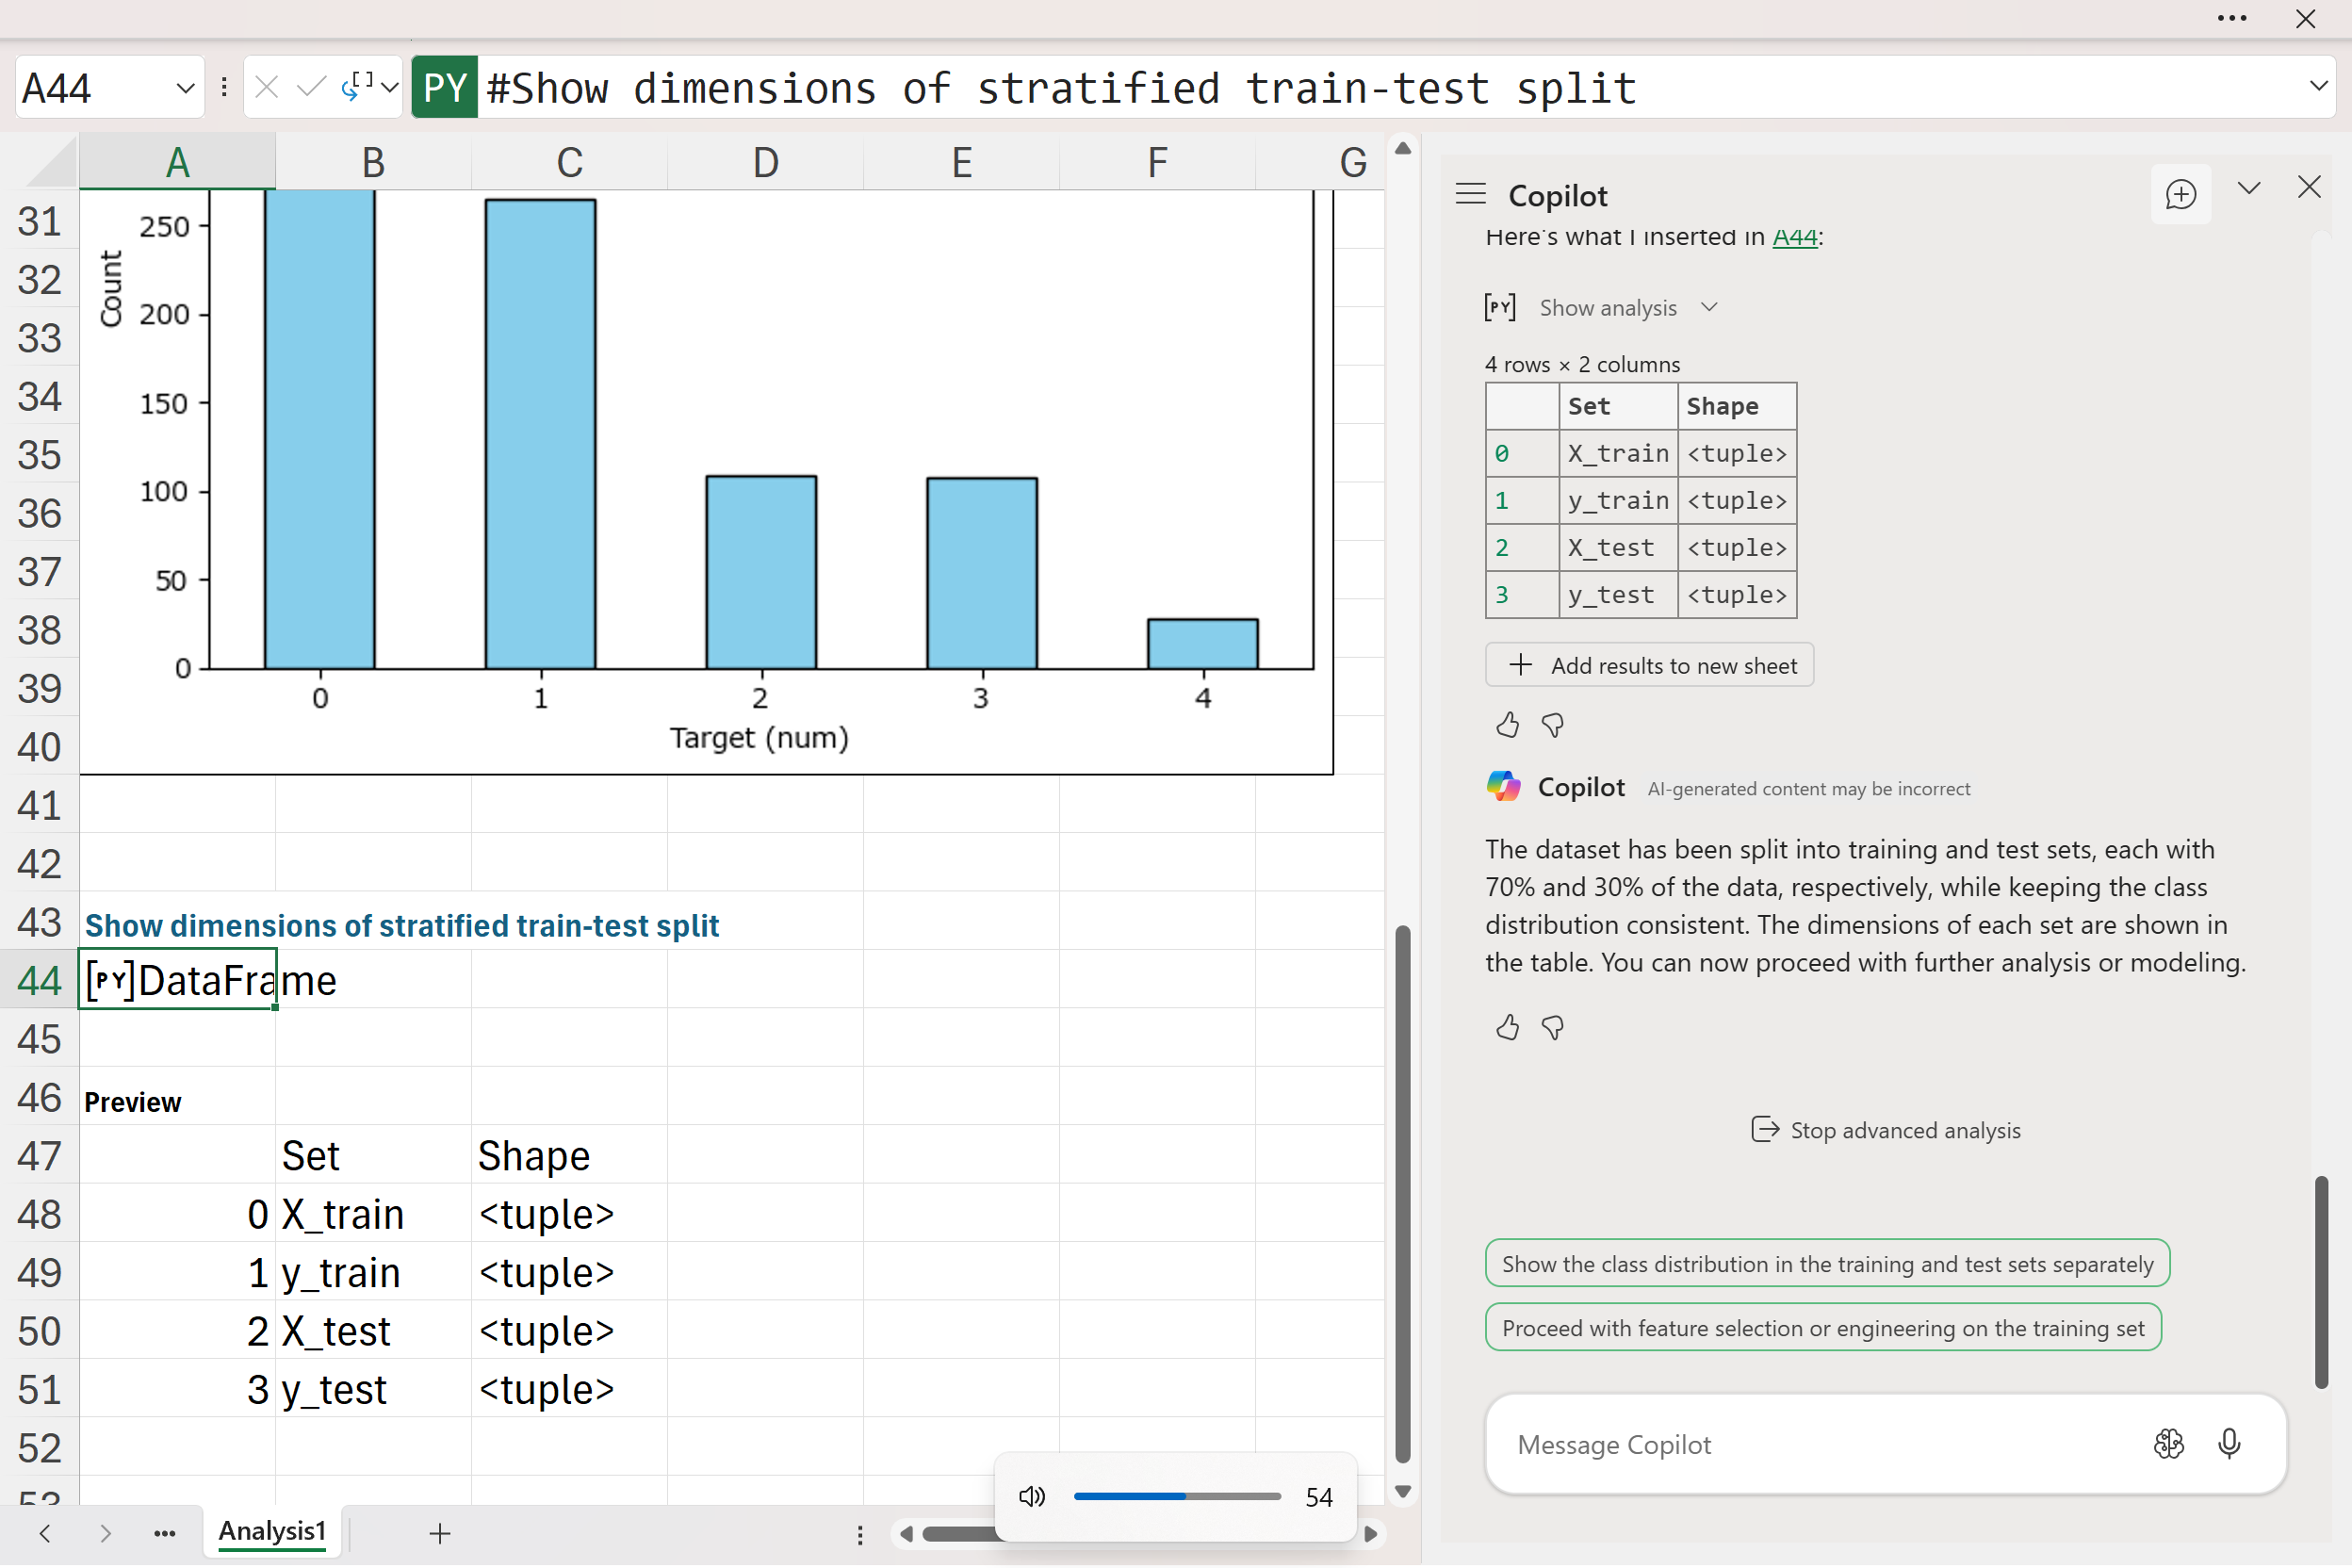Click the new chat icon in Copilot
Image resolution: width=2352 pixels, height=1568 pixels.
pyautogui.click(x=2180, y=194)
